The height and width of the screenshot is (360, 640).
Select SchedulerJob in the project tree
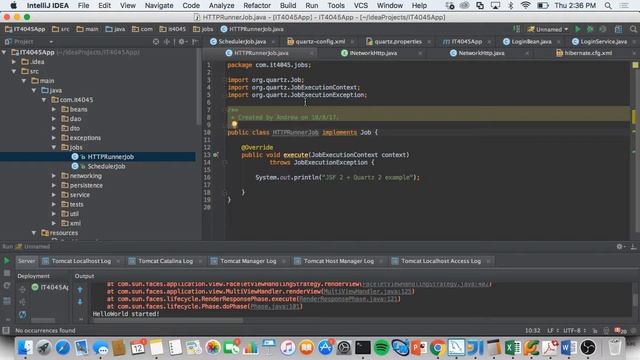[106, 166]
